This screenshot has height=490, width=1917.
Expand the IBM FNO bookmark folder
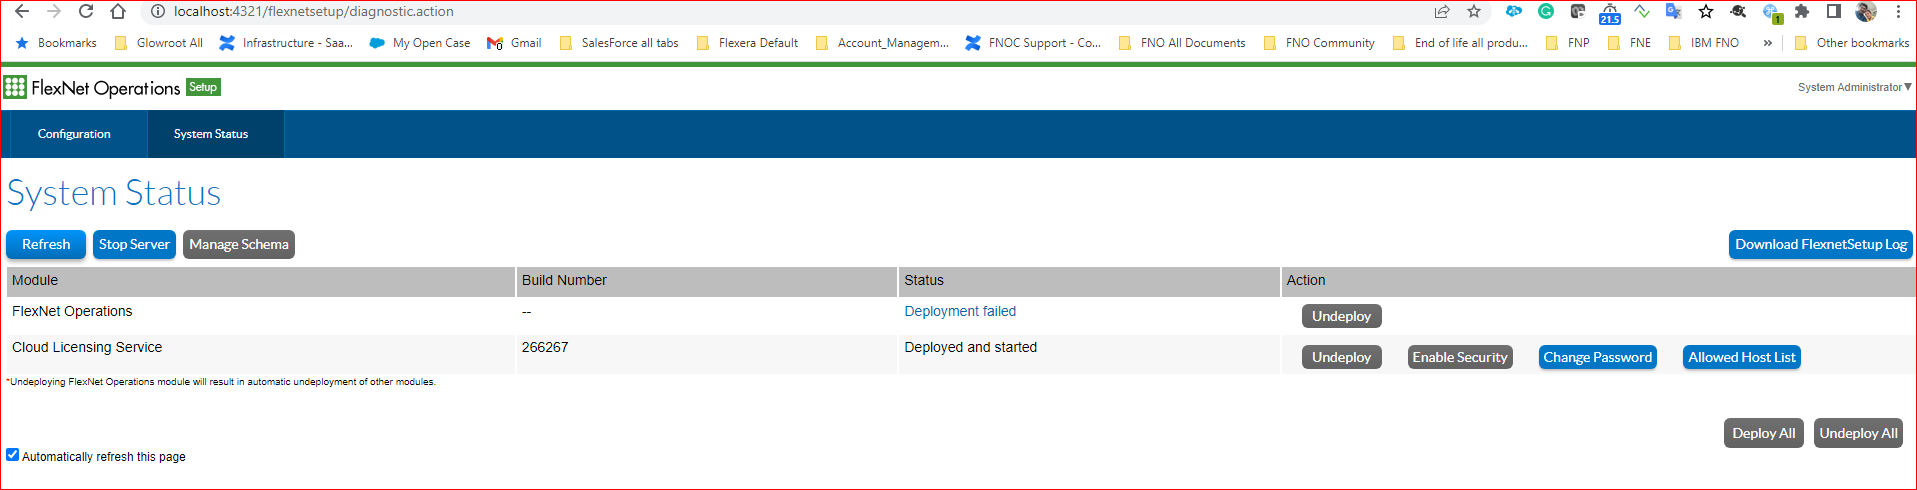(1705, 43)
